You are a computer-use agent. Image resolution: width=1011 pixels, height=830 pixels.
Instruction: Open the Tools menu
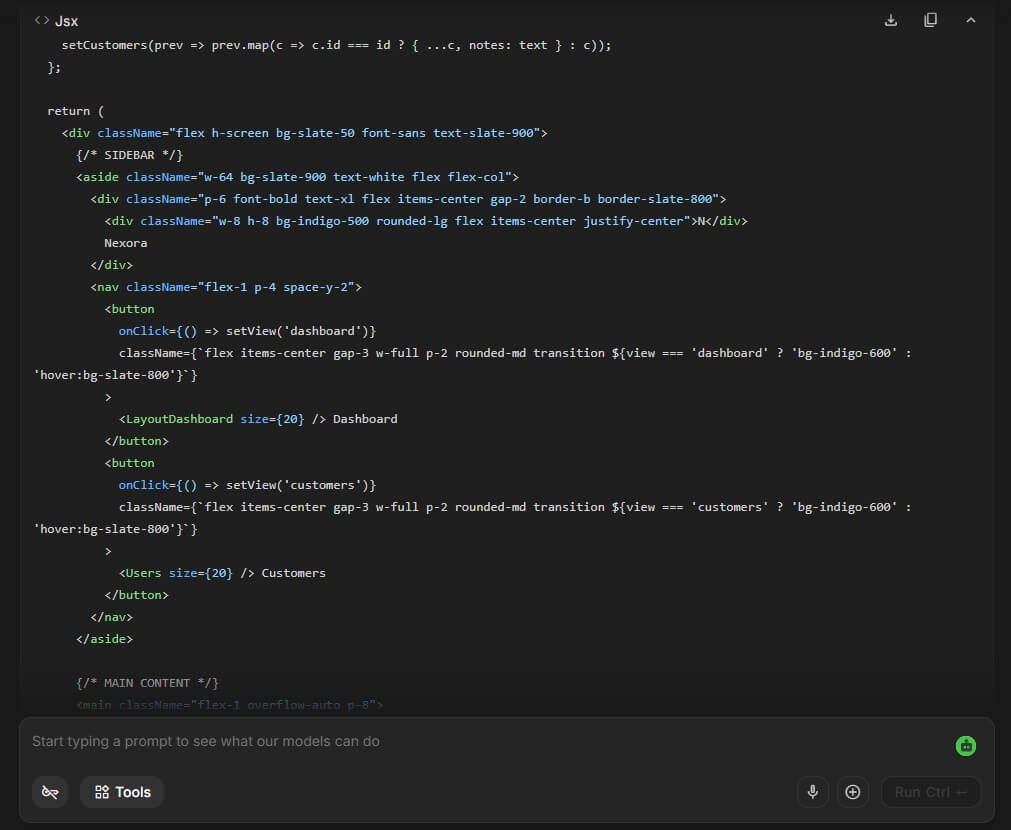click(x=122, y=792)
